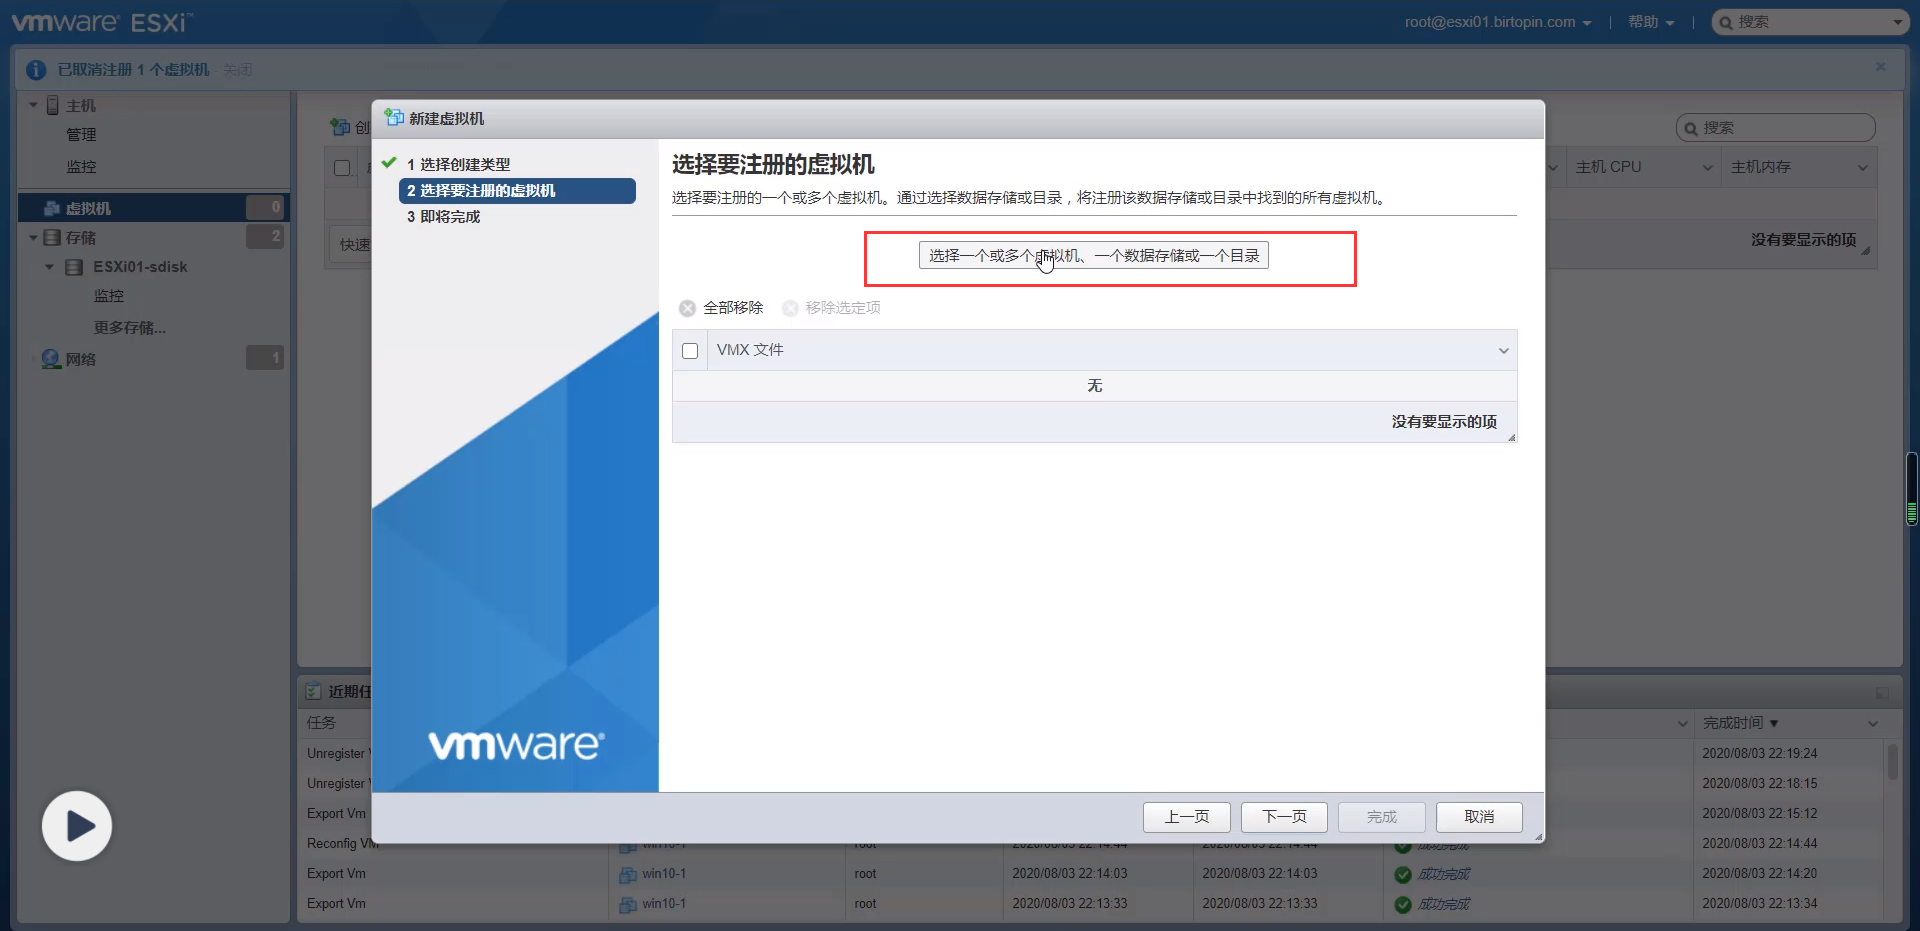Select step 1 选择创建类型
The image size is (1920, 931).
pos(459,164)
